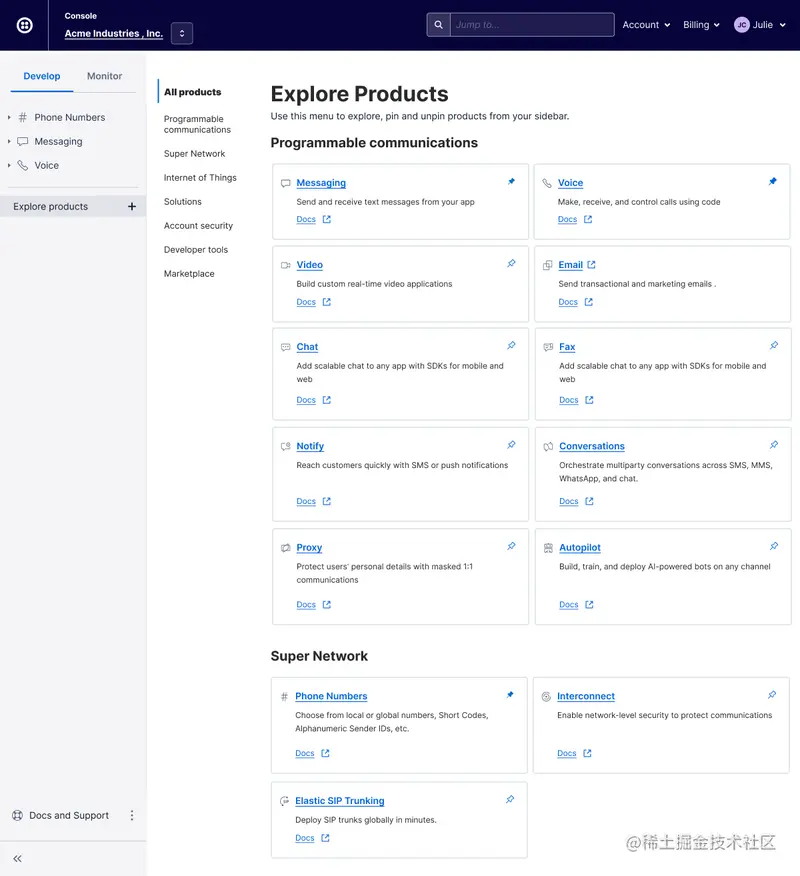
Task: Open the Billing dropdown menu
Action: tap(701, 25)
